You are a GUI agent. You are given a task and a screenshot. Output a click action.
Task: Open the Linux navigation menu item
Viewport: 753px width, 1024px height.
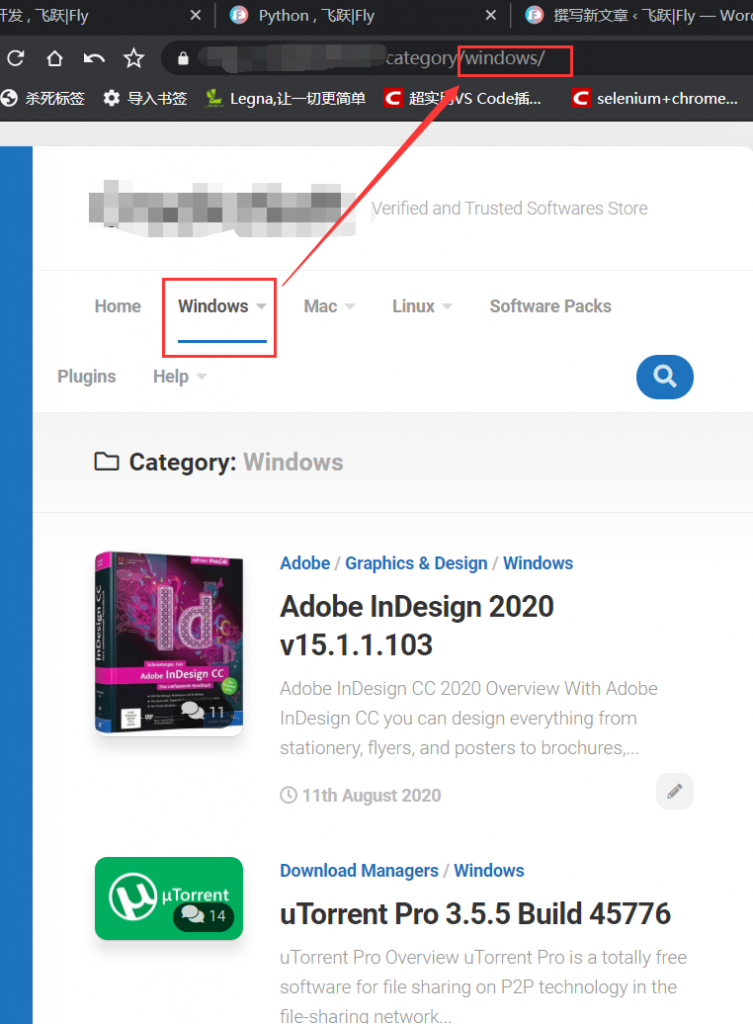coord(413,306)
